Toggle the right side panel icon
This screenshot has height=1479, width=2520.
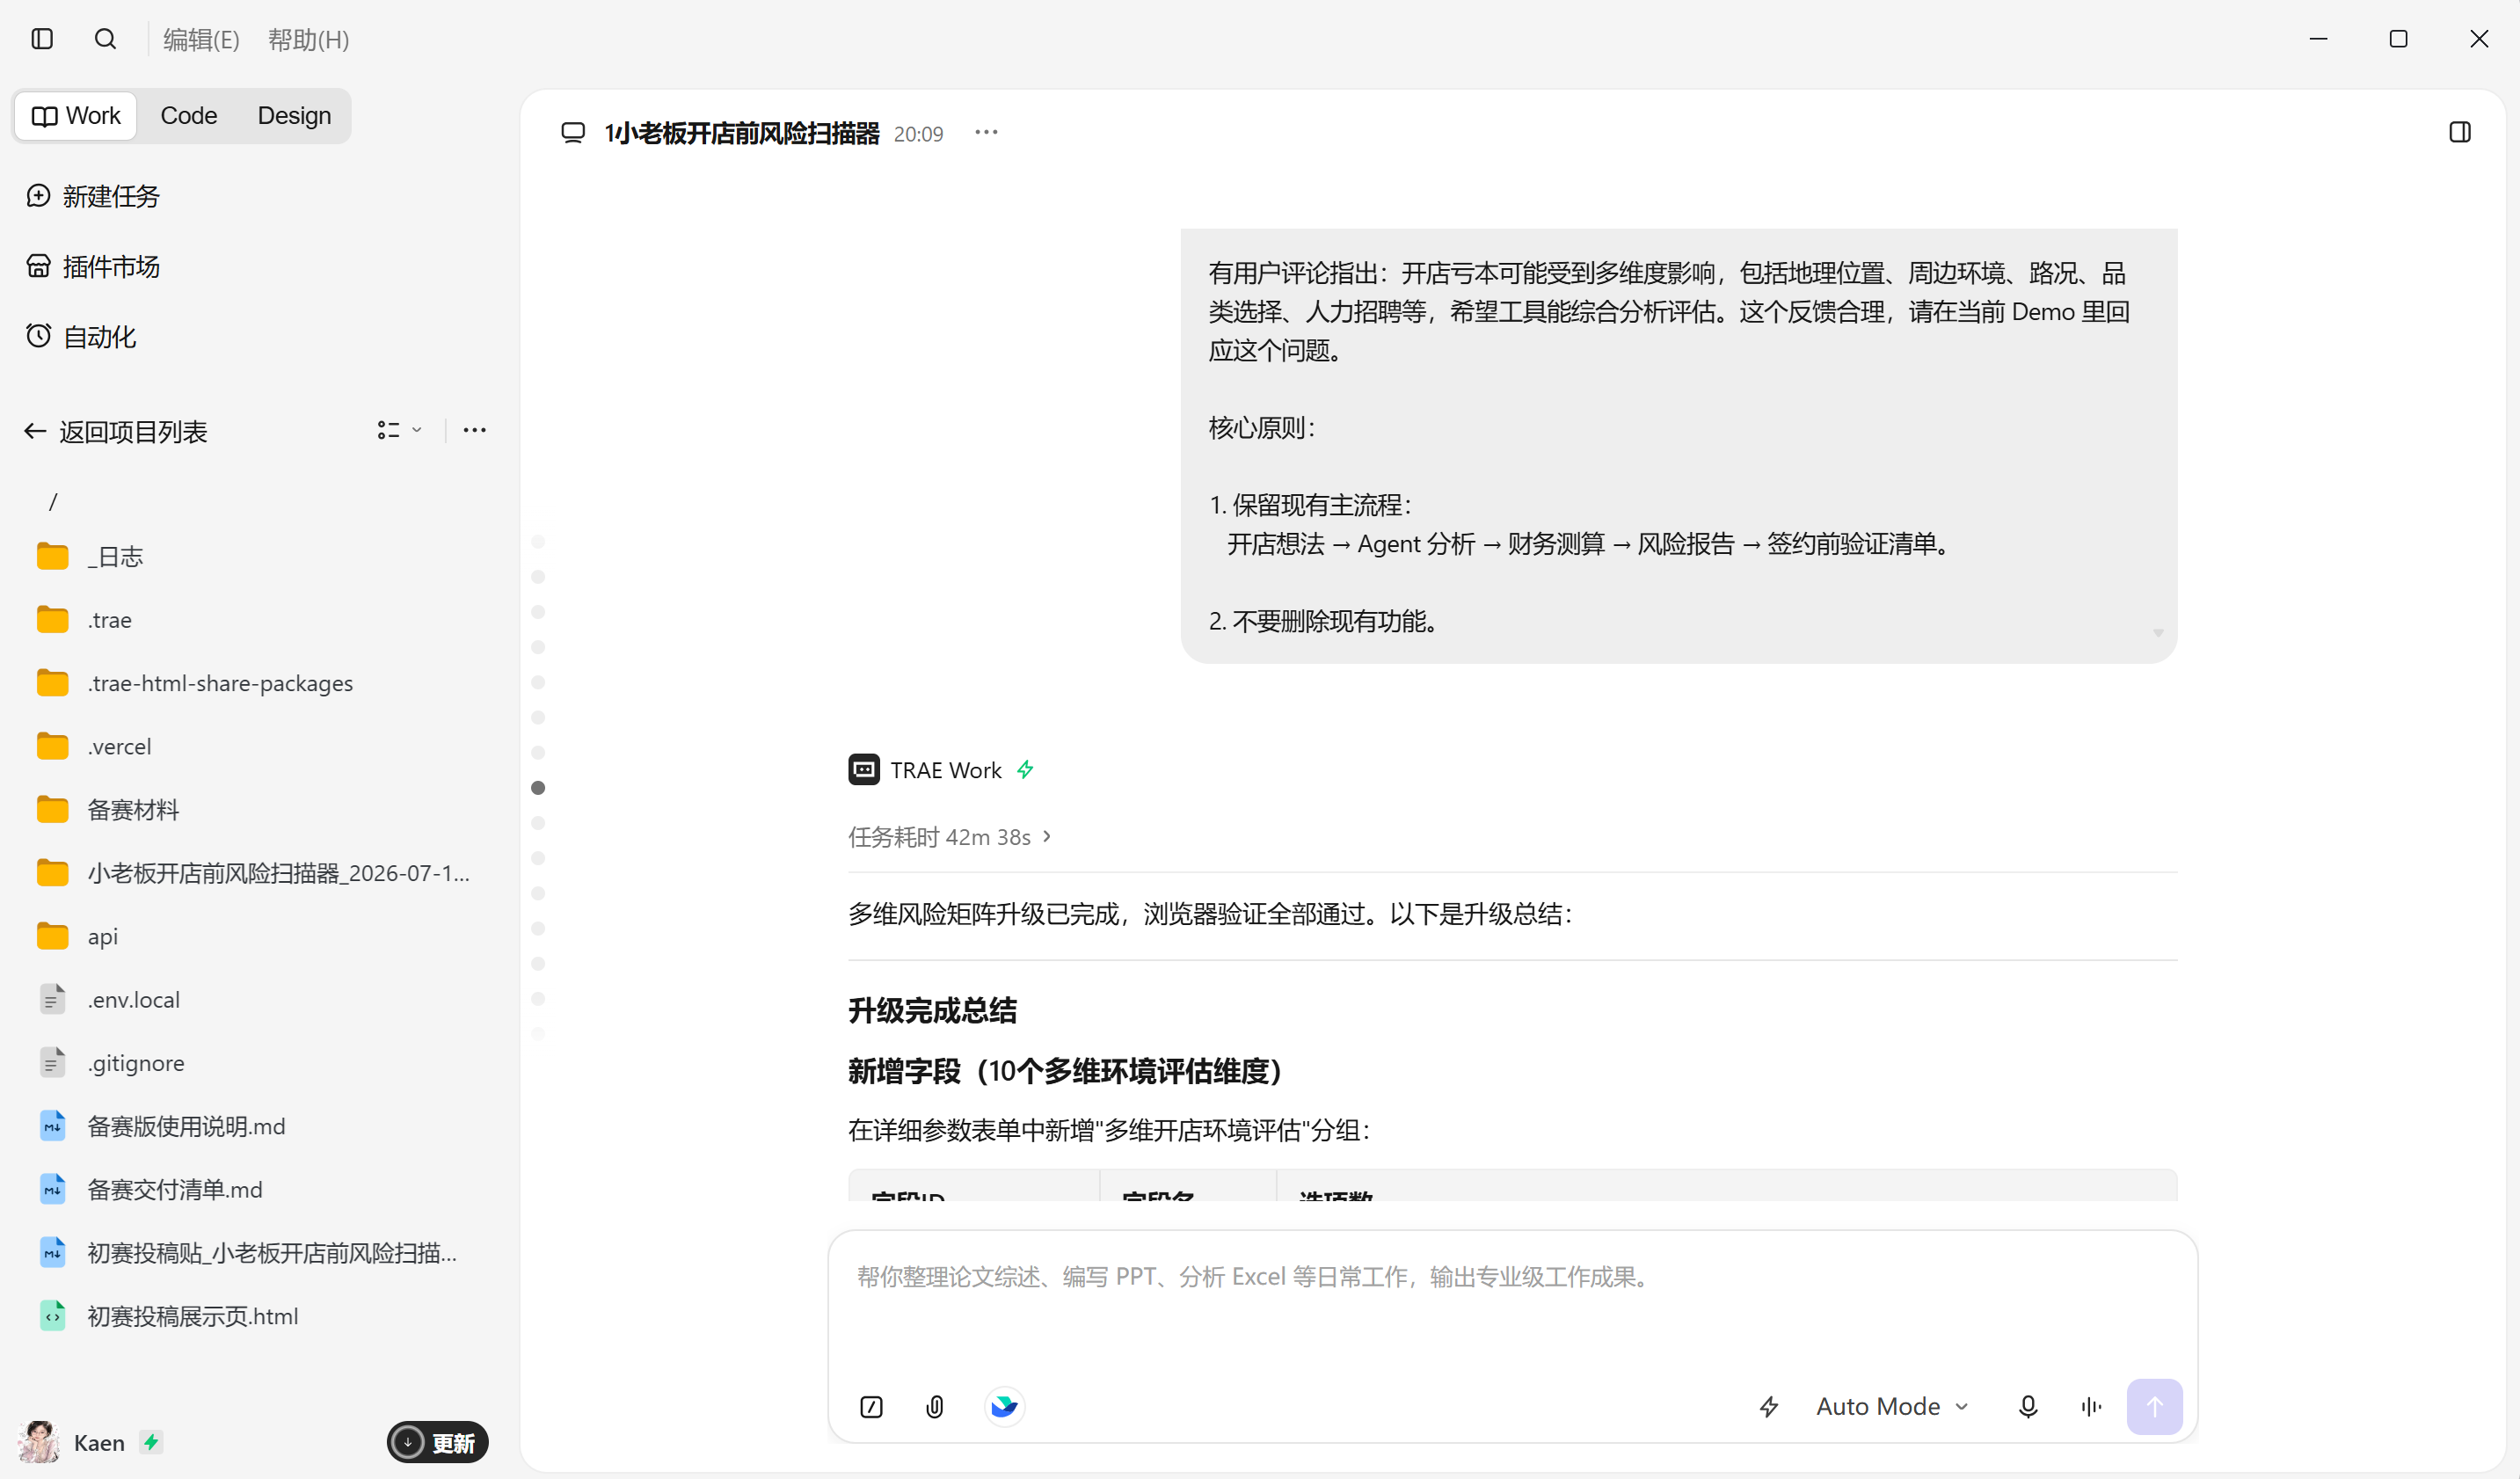[2460, 132]
